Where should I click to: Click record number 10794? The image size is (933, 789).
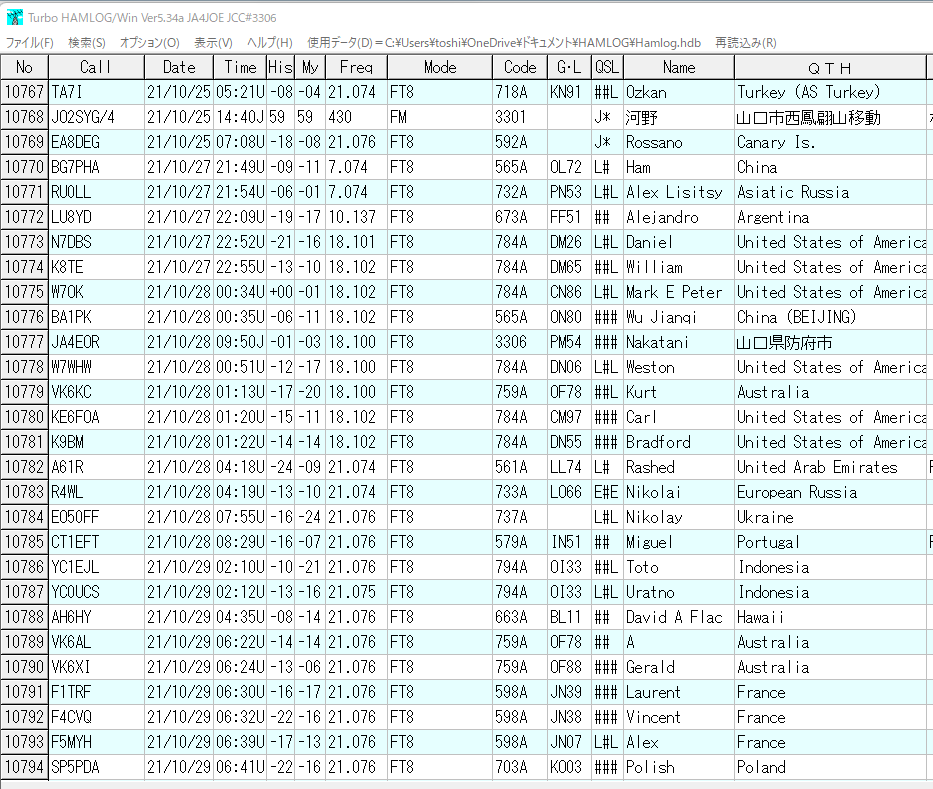pos(24,767)
